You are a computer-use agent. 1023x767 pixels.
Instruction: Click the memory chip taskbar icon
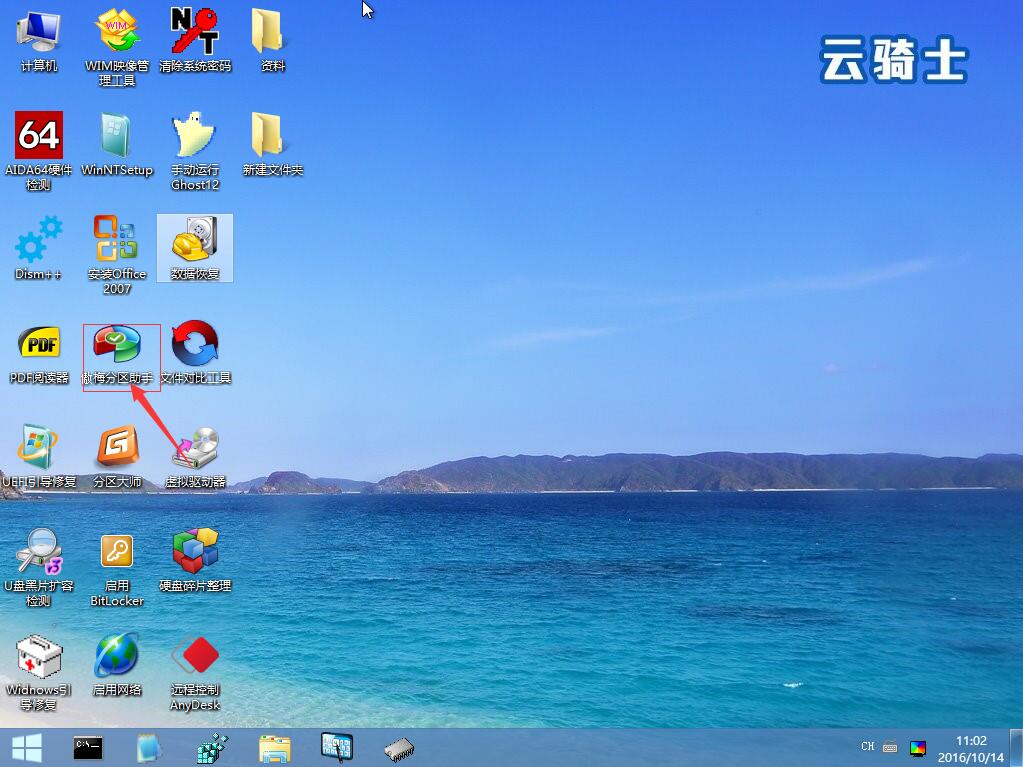(x=399, y=749)
